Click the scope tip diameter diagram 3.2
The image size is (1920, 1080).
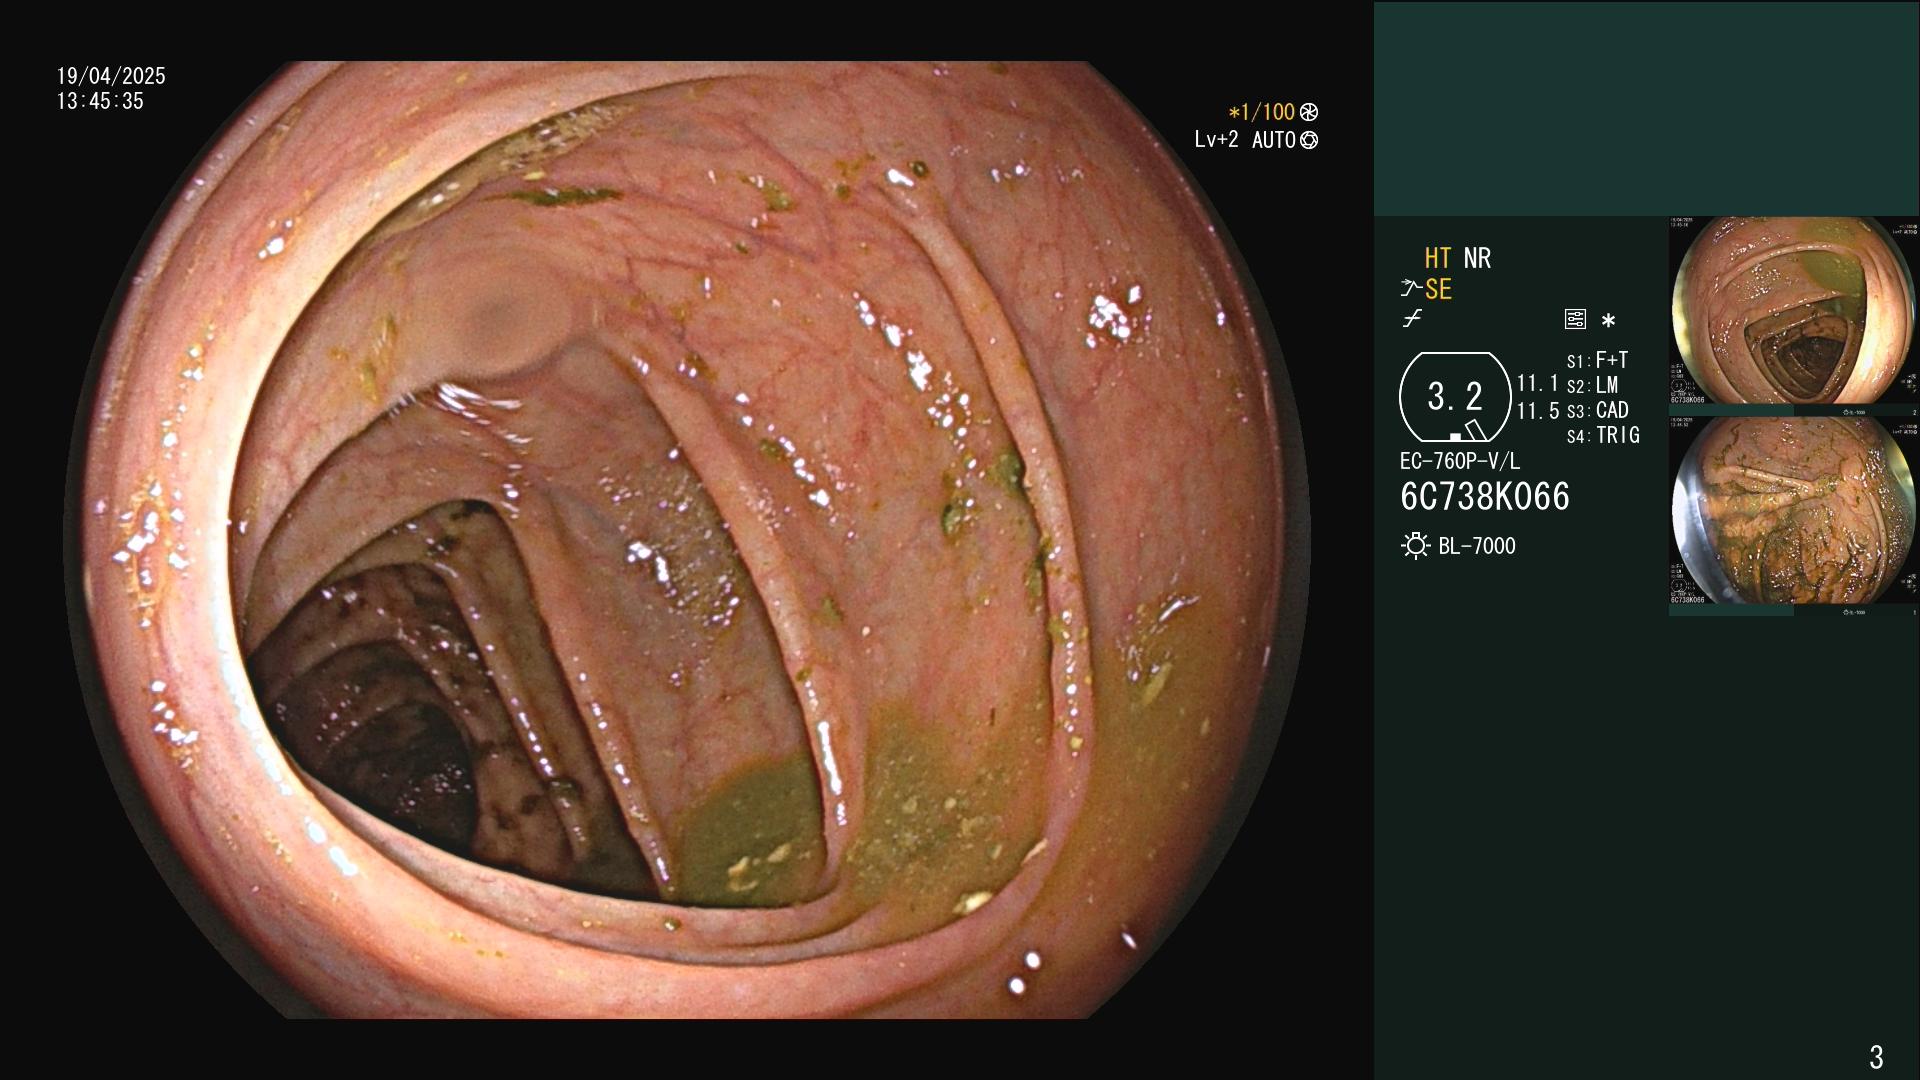pos(1455,397)
